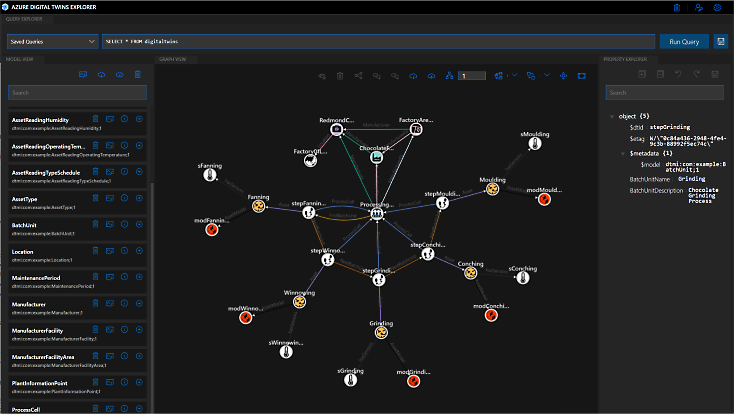This screenshot has height=414, width=734.
Task: Click the center graph icon in graph toolbar
Action: click(563, 75)
